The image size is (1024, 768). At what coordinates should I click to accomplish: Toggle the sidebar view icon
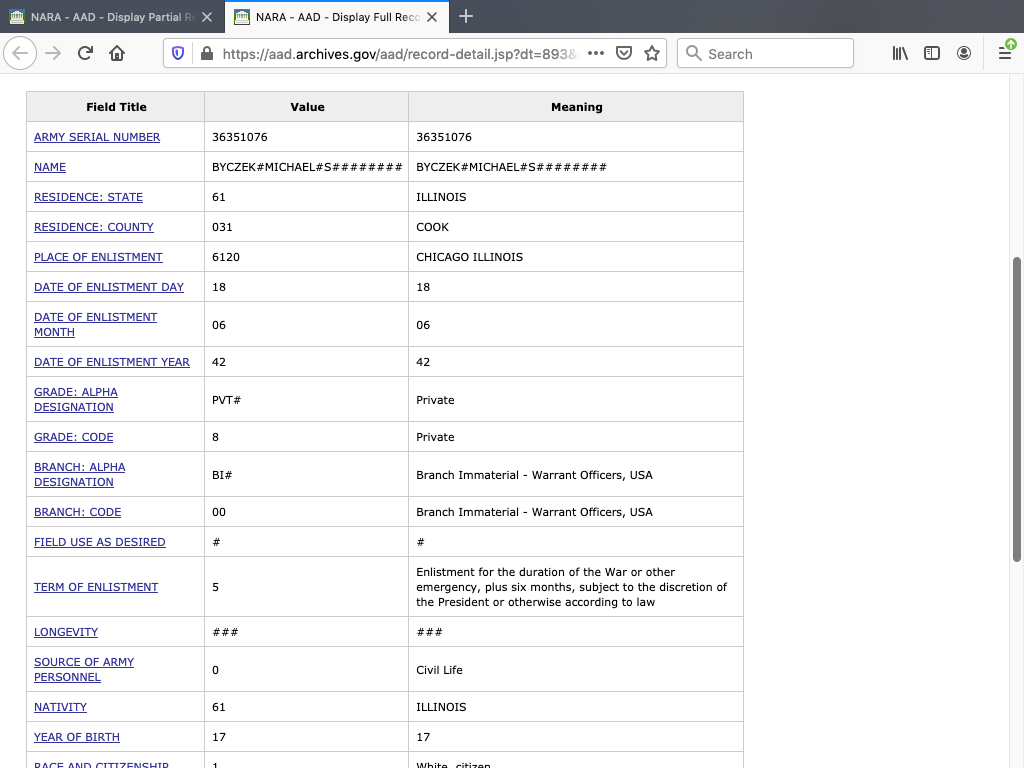pyautogui.click(x=932, y=54)
